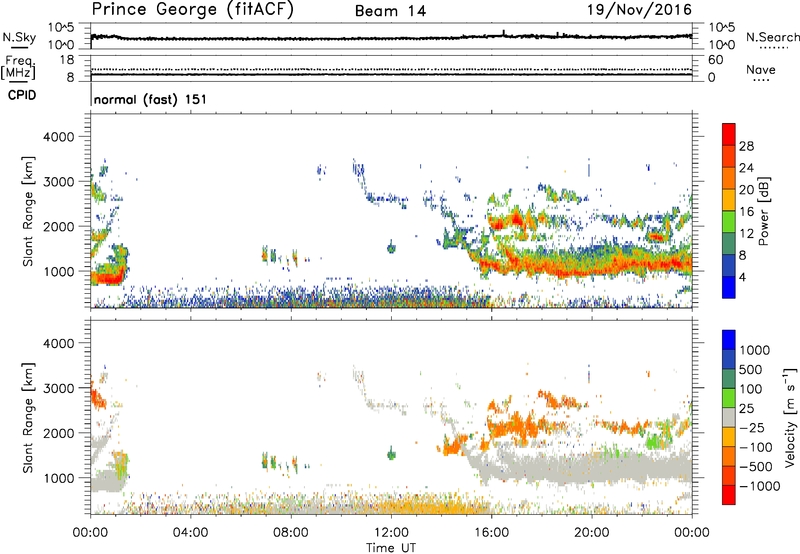
Task: Click the noise spike near 16:30 in top panel
Action: [504, 33]
